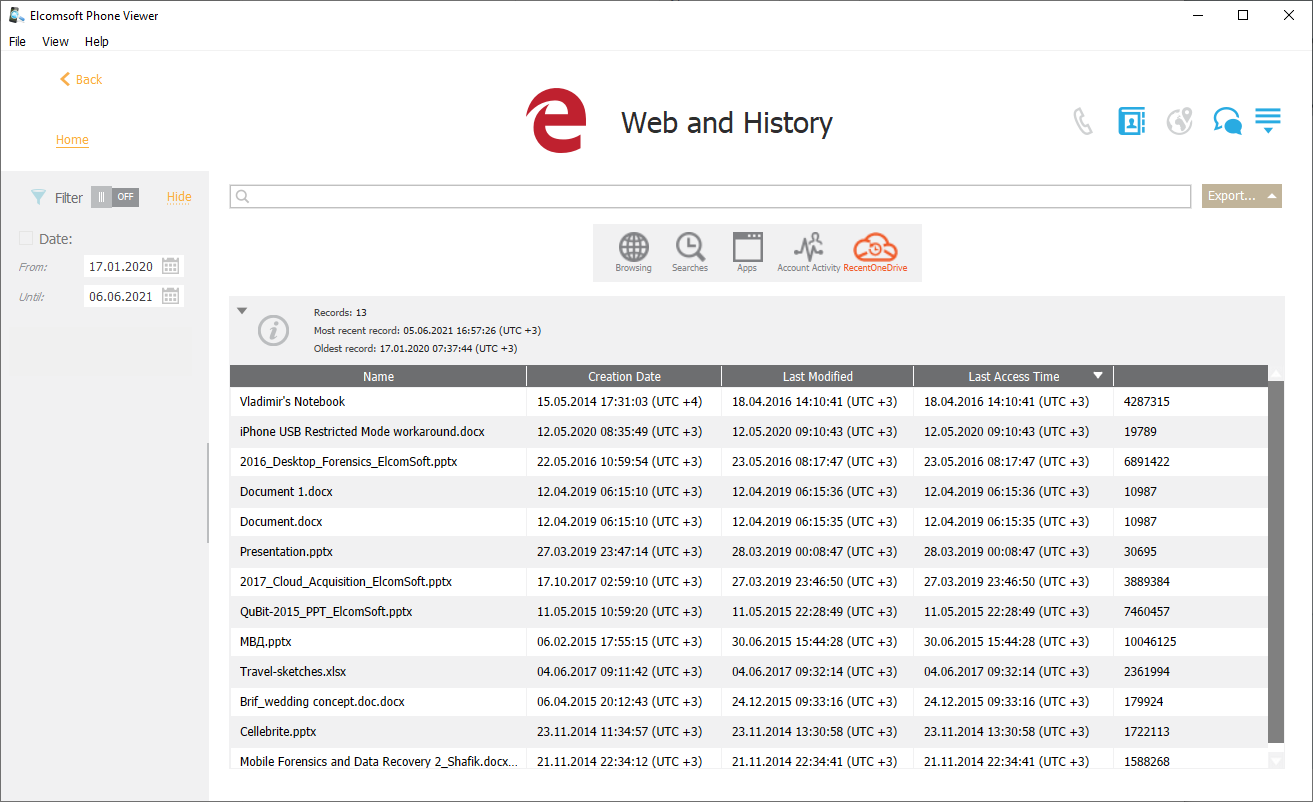Image resolution: width=1313 pixels, height=802 pixels.
Task: Sort by Creation Date column header
Action: click(624, 376)
